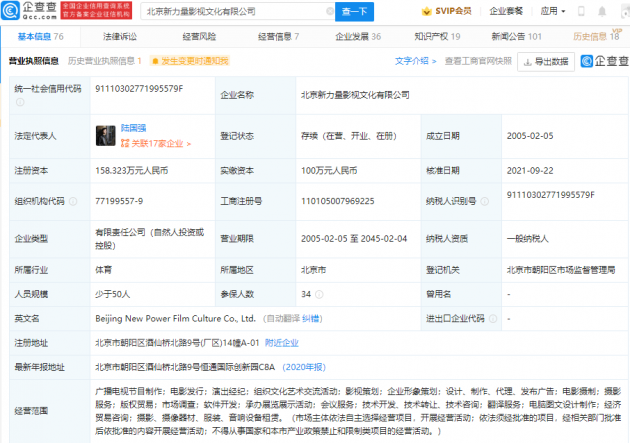
Task: Switch to 知识产权 tab
Action: (x=437, y=37)
